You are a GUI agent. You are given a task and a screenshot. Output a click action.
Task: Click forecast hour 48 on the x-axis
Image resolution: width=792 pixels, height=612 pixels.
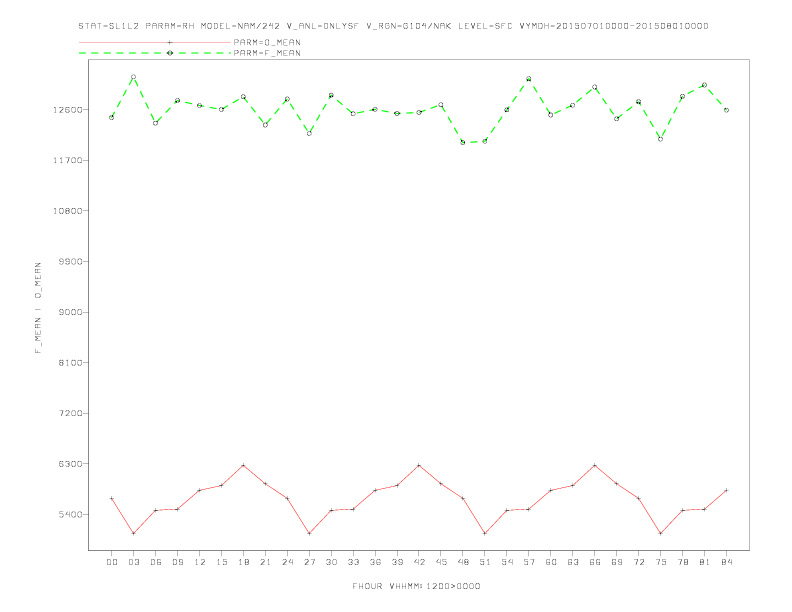463,562
